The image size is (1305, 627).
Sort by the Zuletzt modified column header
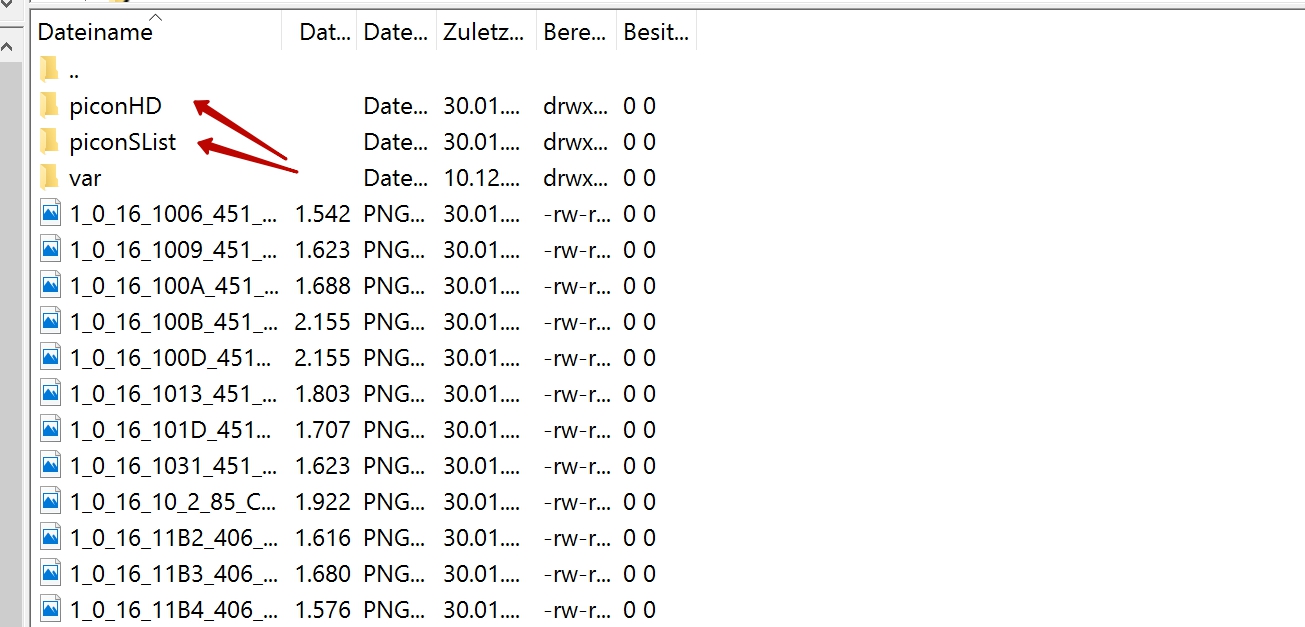[483, 33]
